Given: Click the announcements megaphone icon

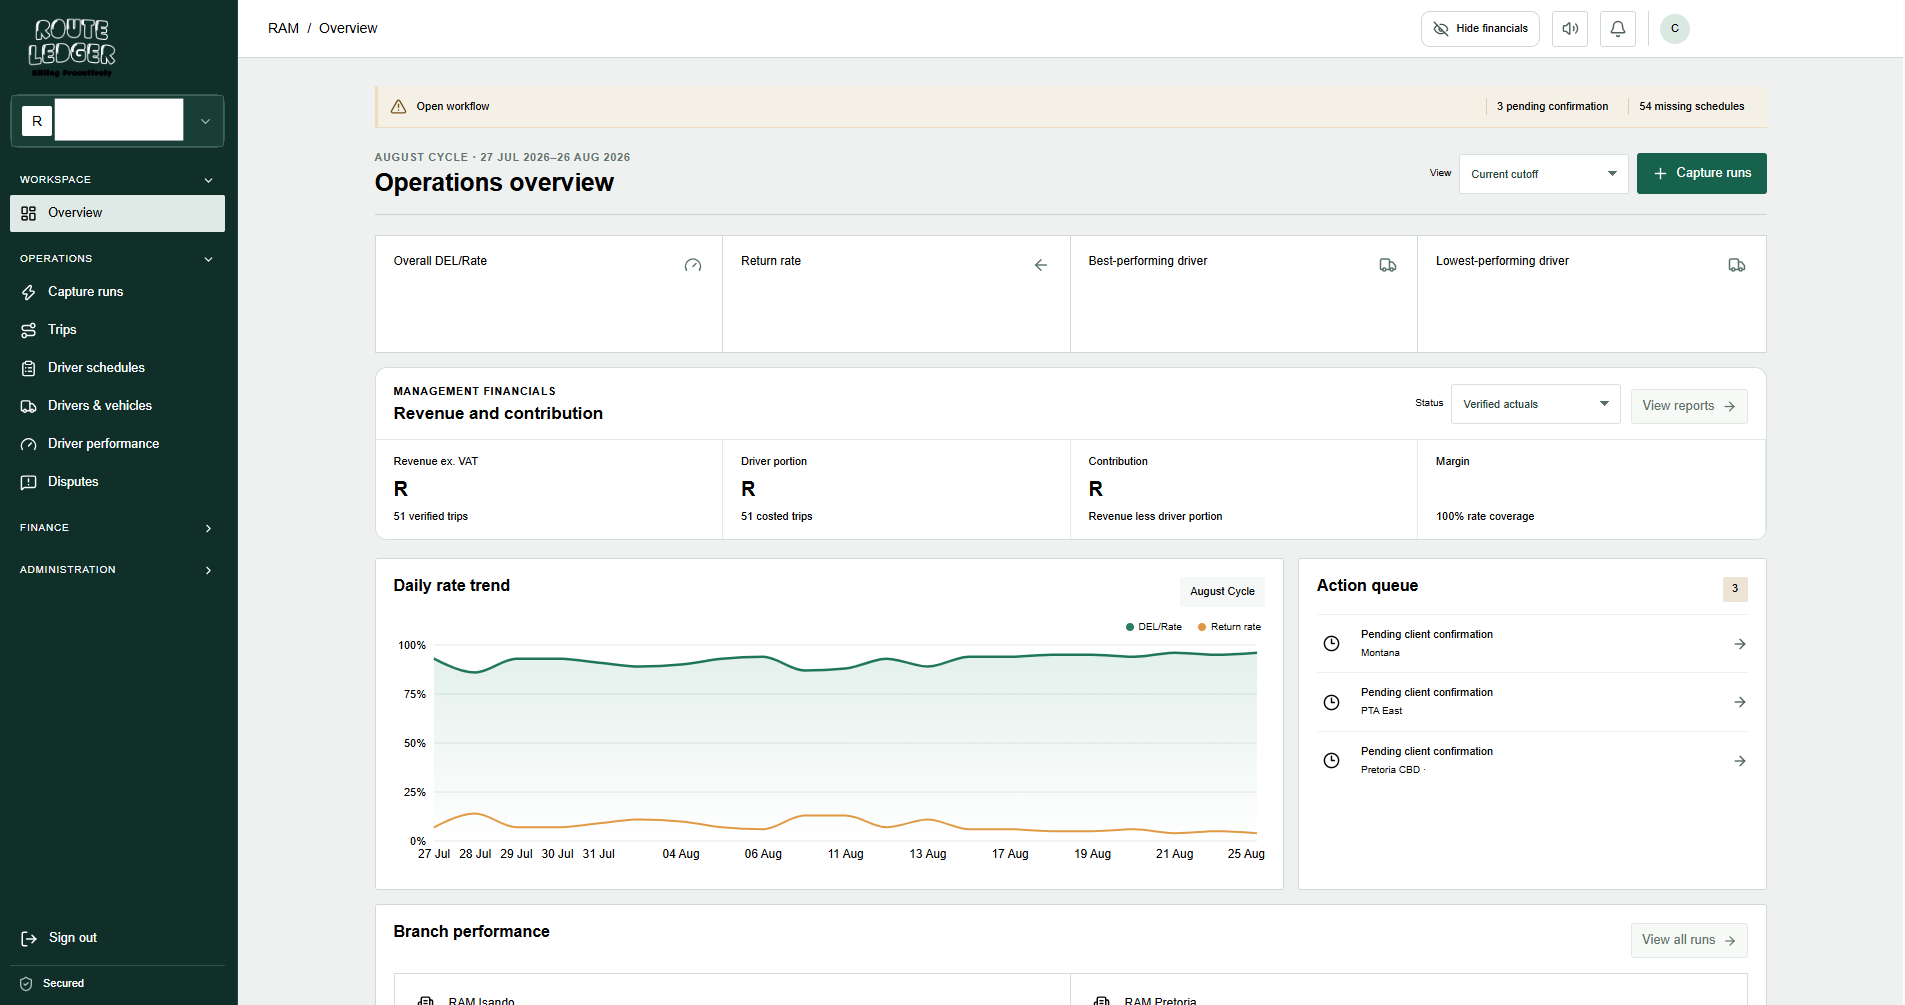Looking at the screenshot, I should pos(1570,29).
